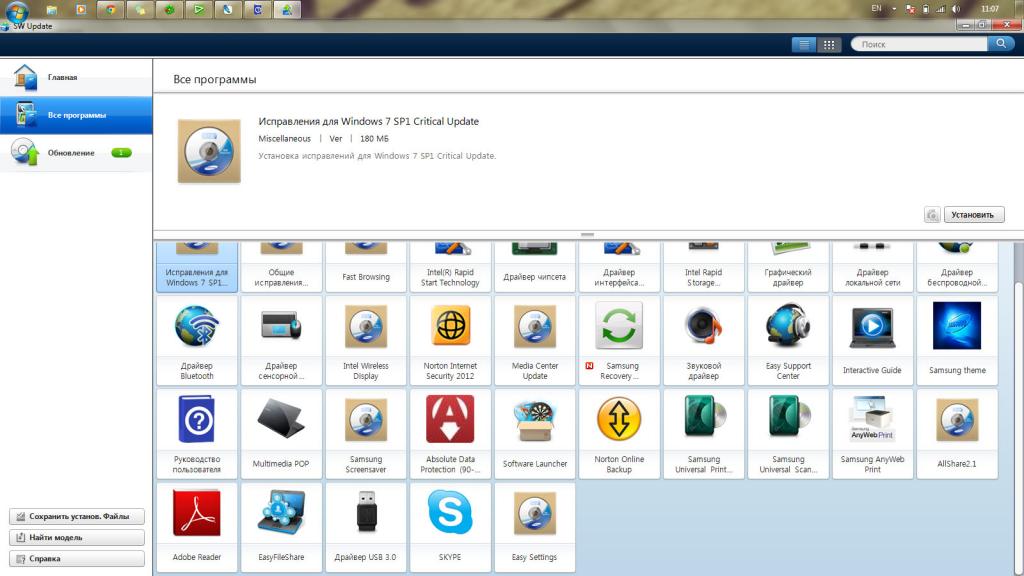The width and height of the screenshot is (1024, 576).
Task: Click the Установить button
Action: (974, 215)
